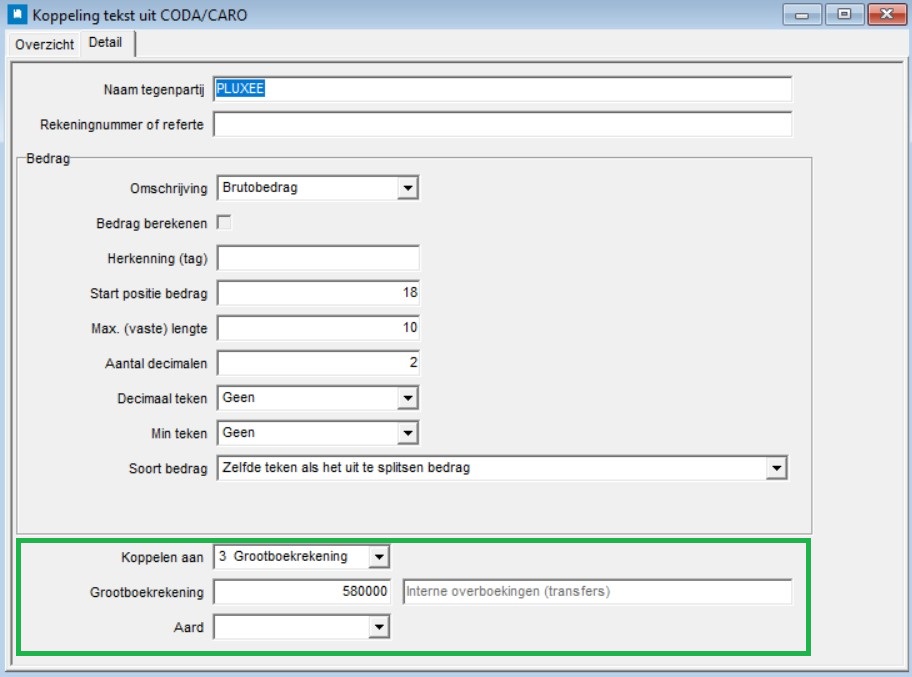Click the Grootboekrekening field with 580000

303,592
